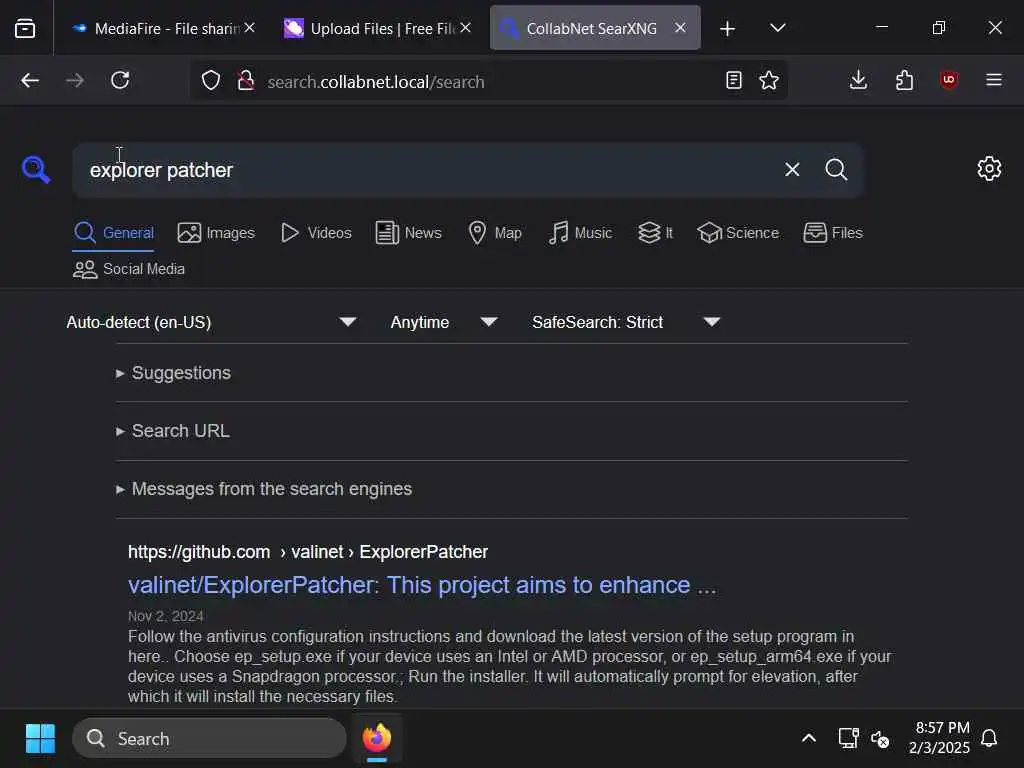Click the github.com result URL breadcrumb
Image resolution: width=1024 pixels, height=768 pixels.
pos(308,552)
